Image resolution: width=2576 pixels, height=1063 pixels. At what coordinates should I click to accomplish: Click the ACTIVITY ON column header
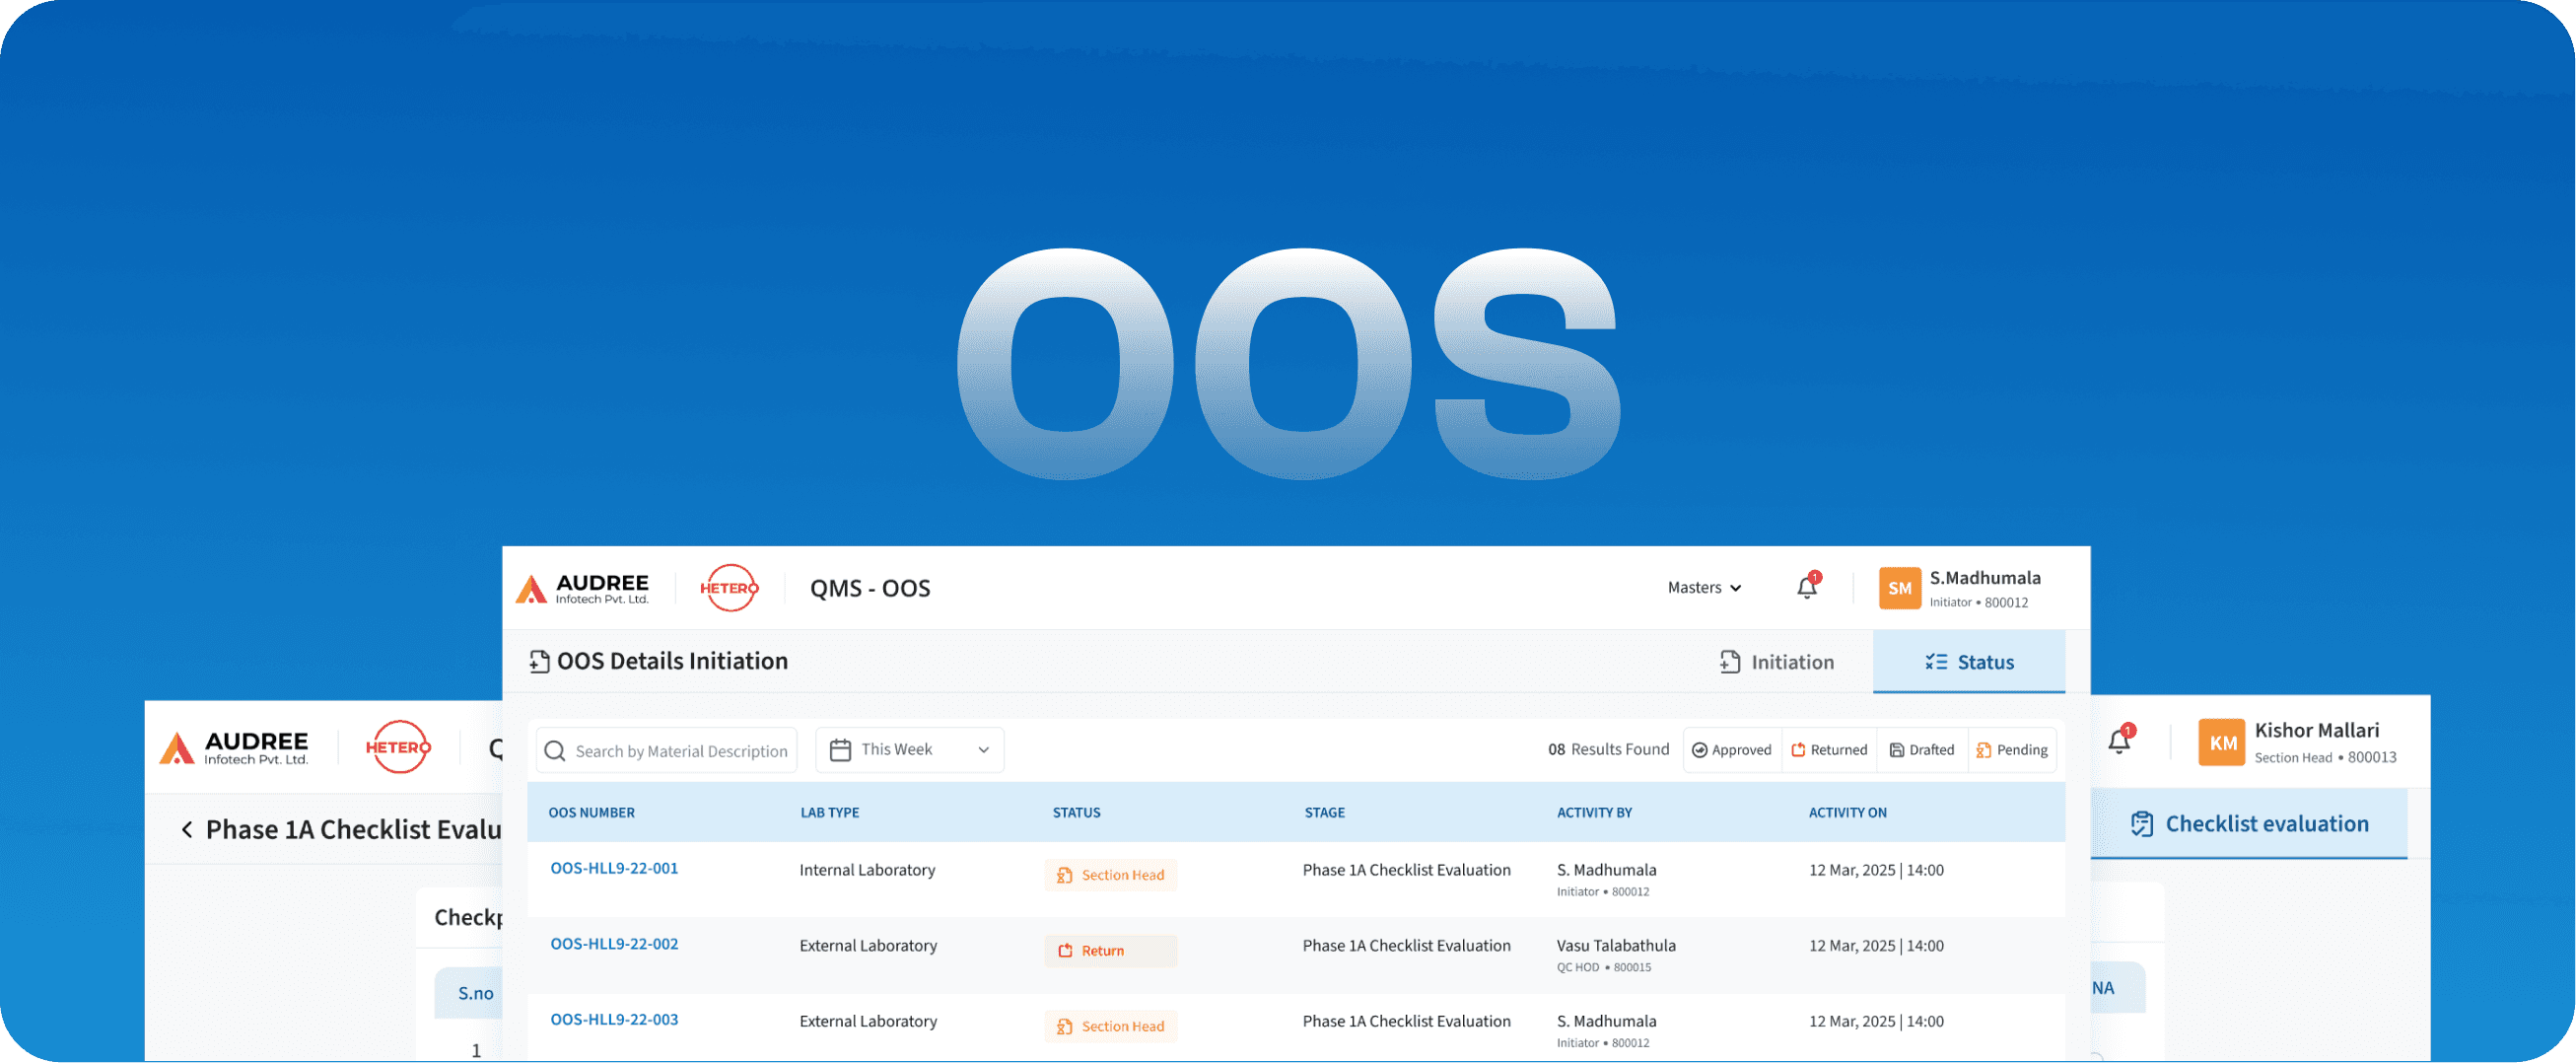click(1847, 813)
